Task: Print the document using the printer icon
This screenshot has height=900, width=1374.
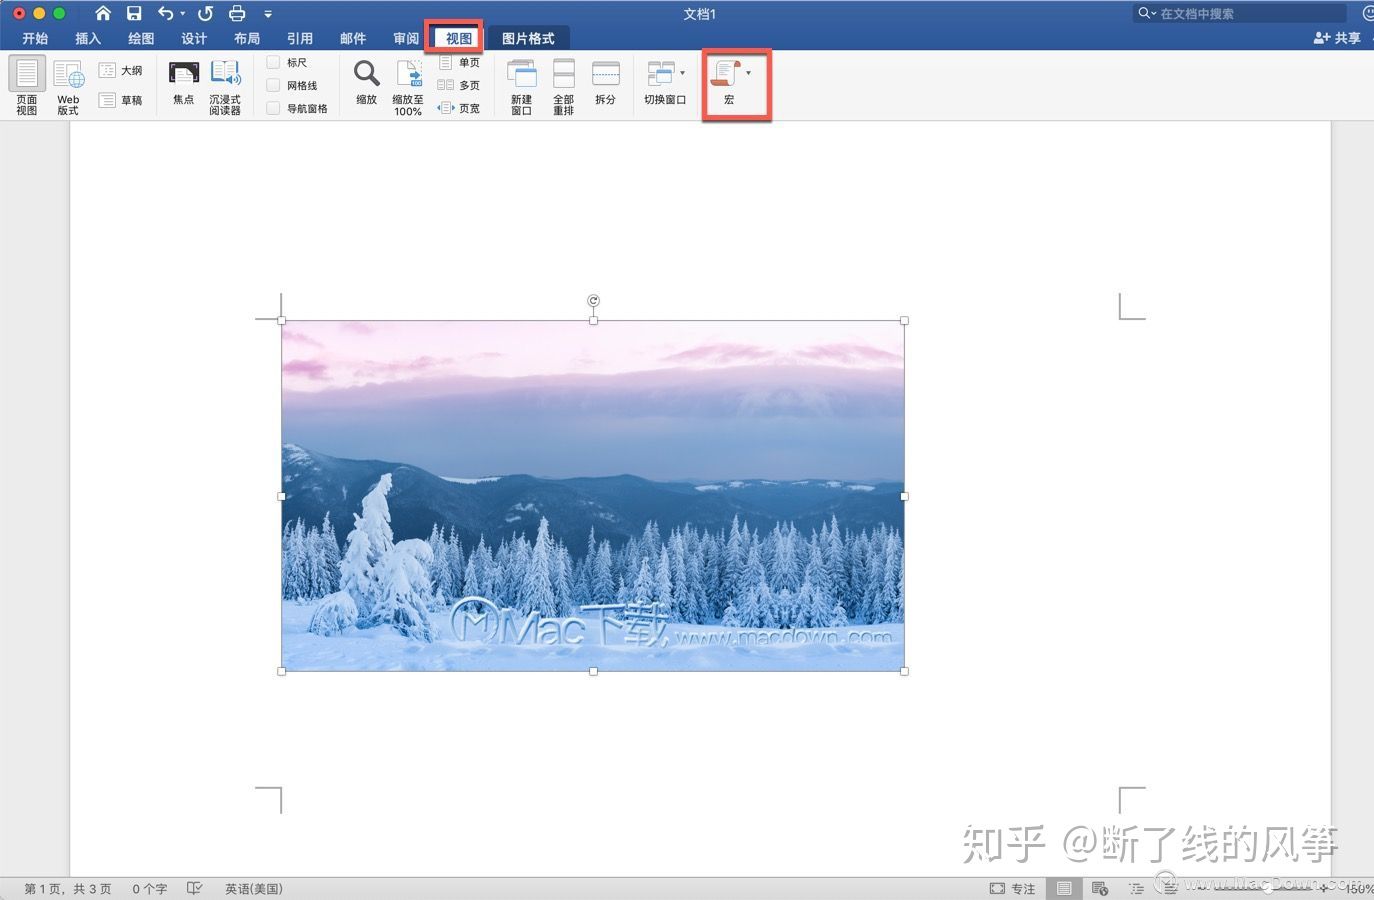Action: pos(237,13)
